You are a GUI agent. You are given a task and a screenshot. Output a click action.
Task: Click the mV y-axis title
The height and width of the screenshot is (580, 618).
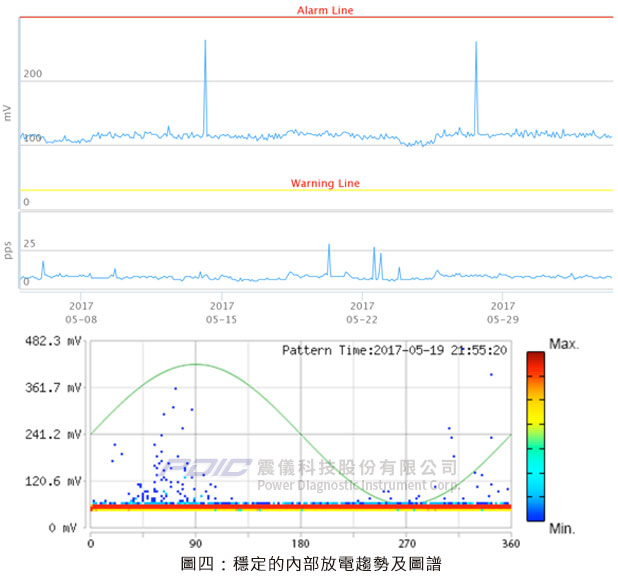7,113
